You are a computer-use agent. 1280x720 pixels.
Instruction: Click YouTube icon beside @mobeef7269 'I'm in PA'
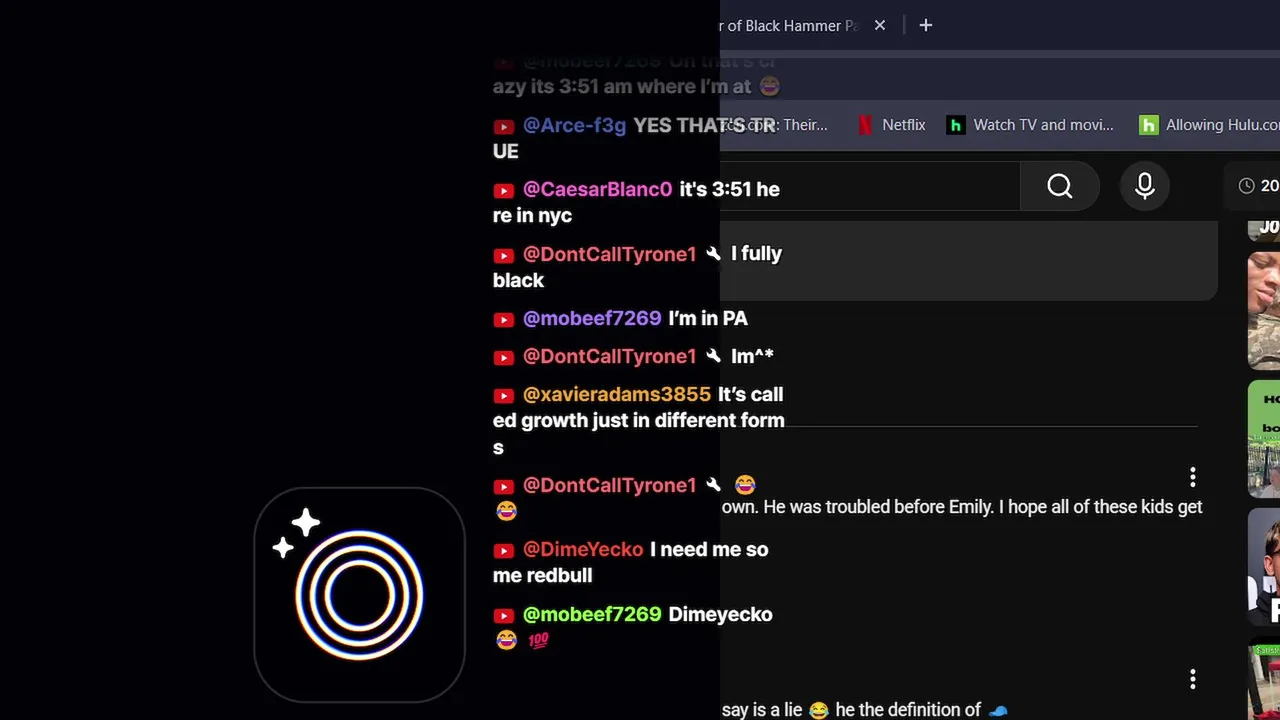504,319
